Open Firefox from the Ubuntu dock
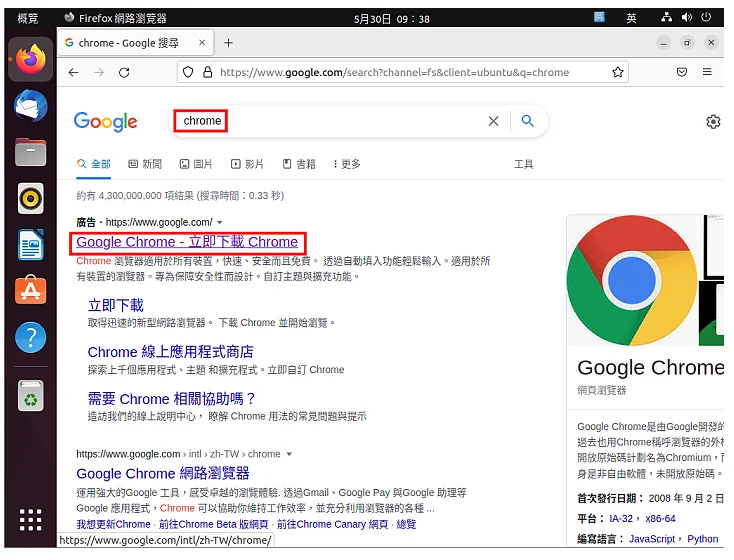Viewport: 734px width, 560px height. (31, 60)
